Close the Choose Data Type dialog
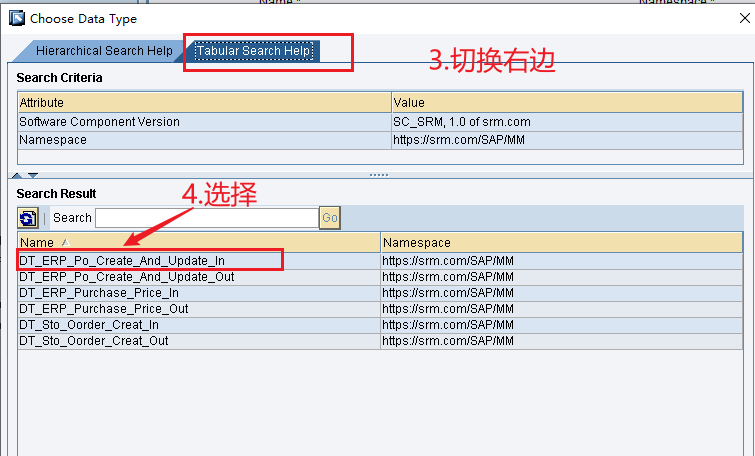The image size is (755, 456). click(744, 18)
